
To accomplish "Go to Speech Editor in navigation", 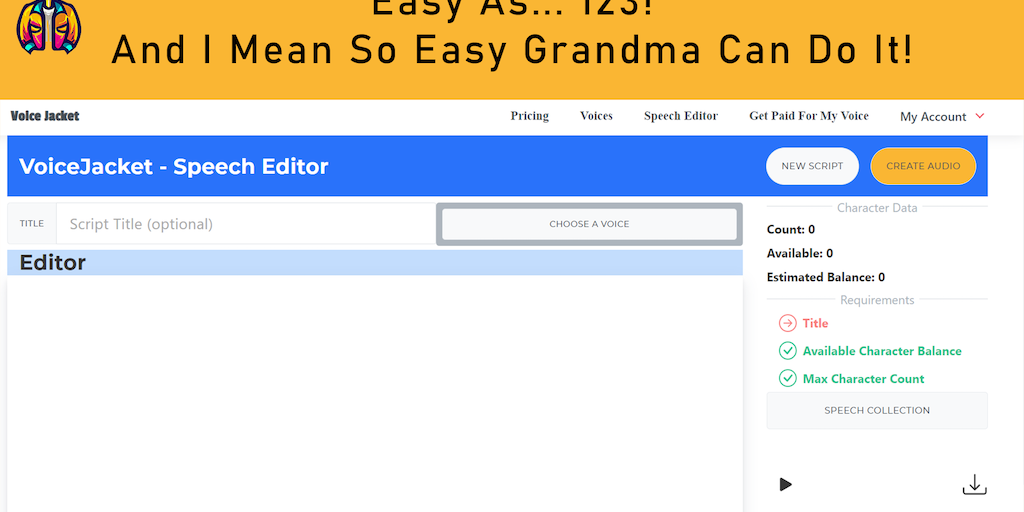I will click(680, 116).
